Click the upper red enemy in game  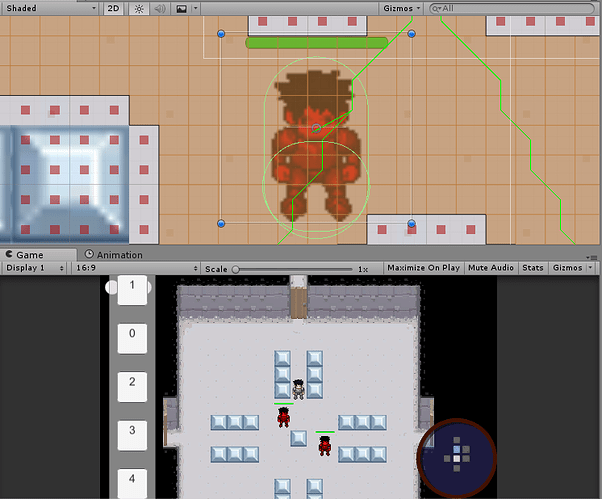283,417
